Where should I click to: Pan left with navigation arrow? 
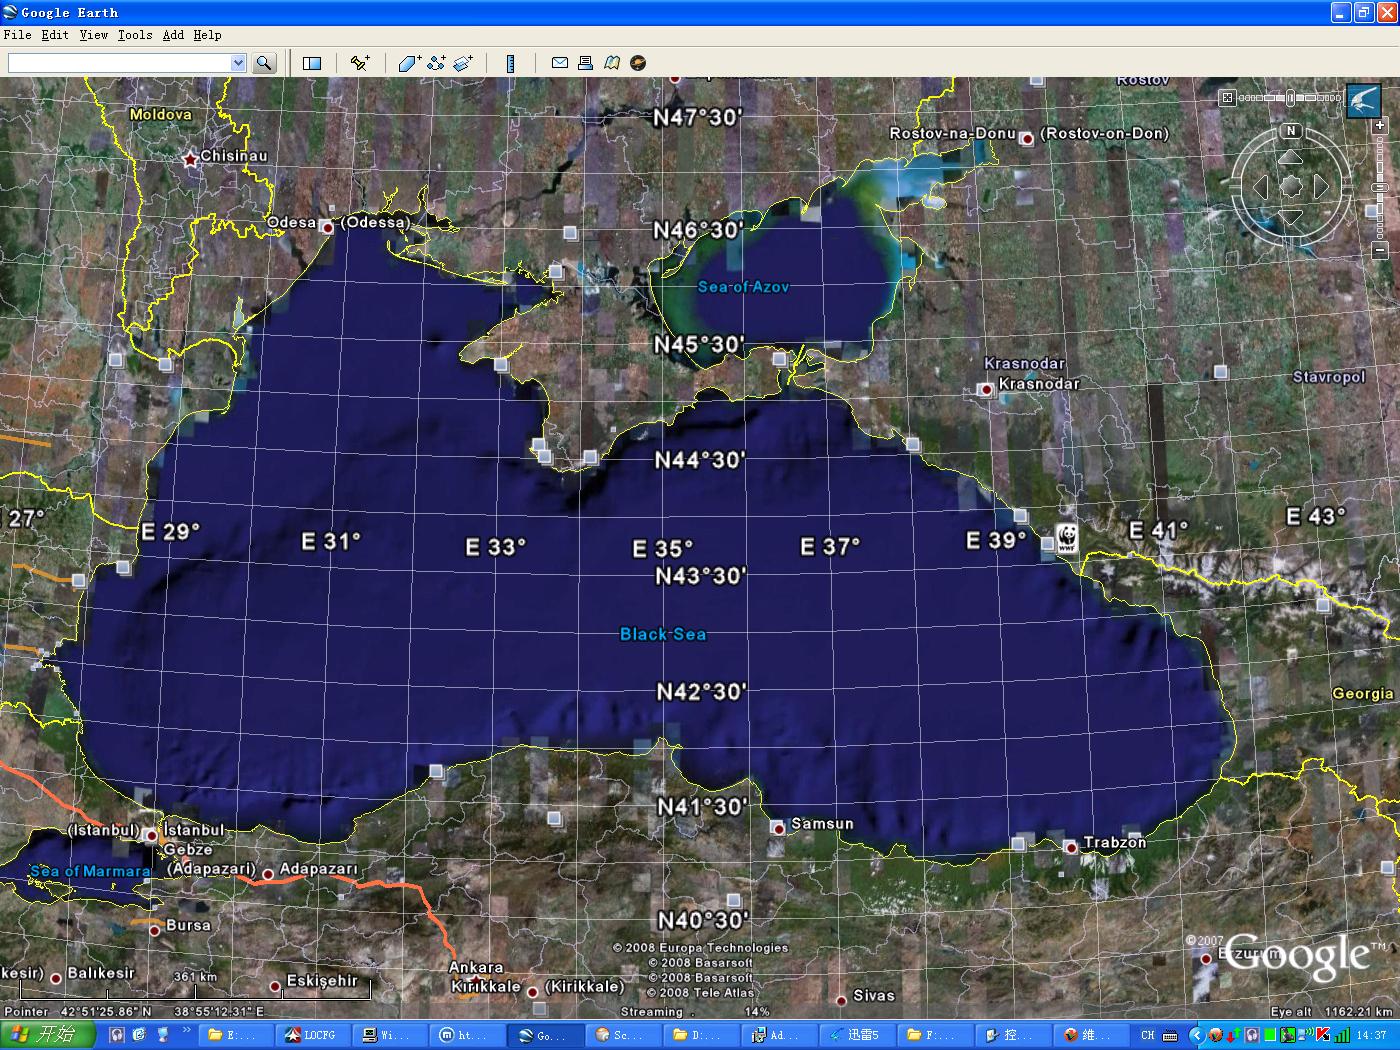coord(1260,186)
